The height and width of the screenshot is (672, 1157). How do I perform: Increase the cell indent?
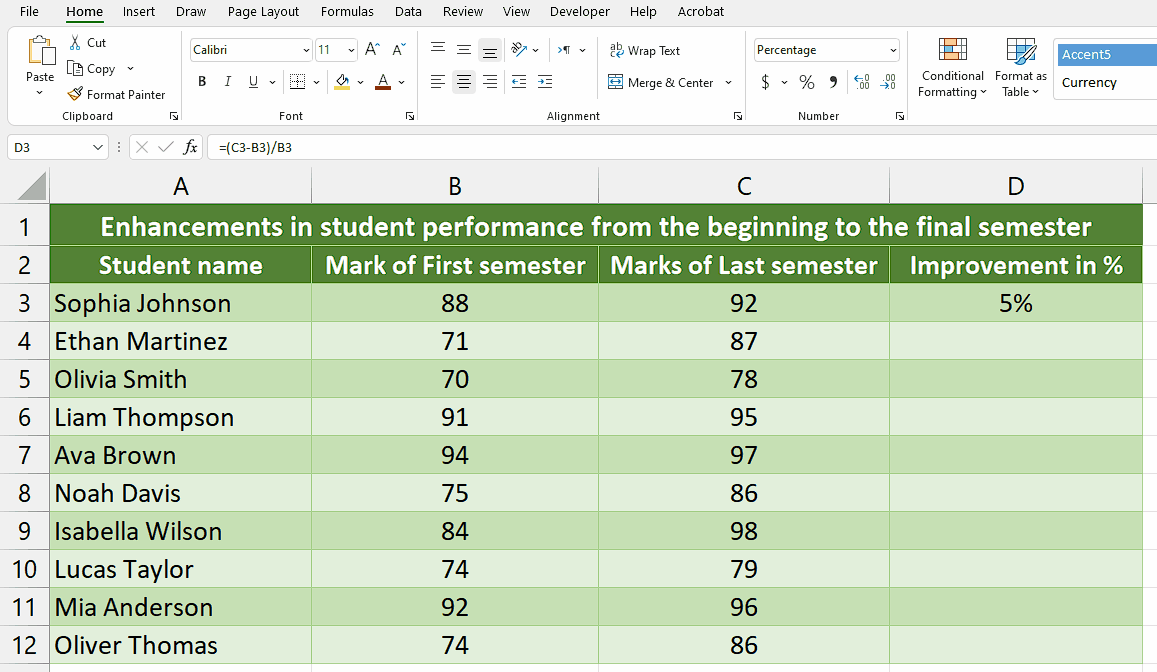tap(545, 82)
